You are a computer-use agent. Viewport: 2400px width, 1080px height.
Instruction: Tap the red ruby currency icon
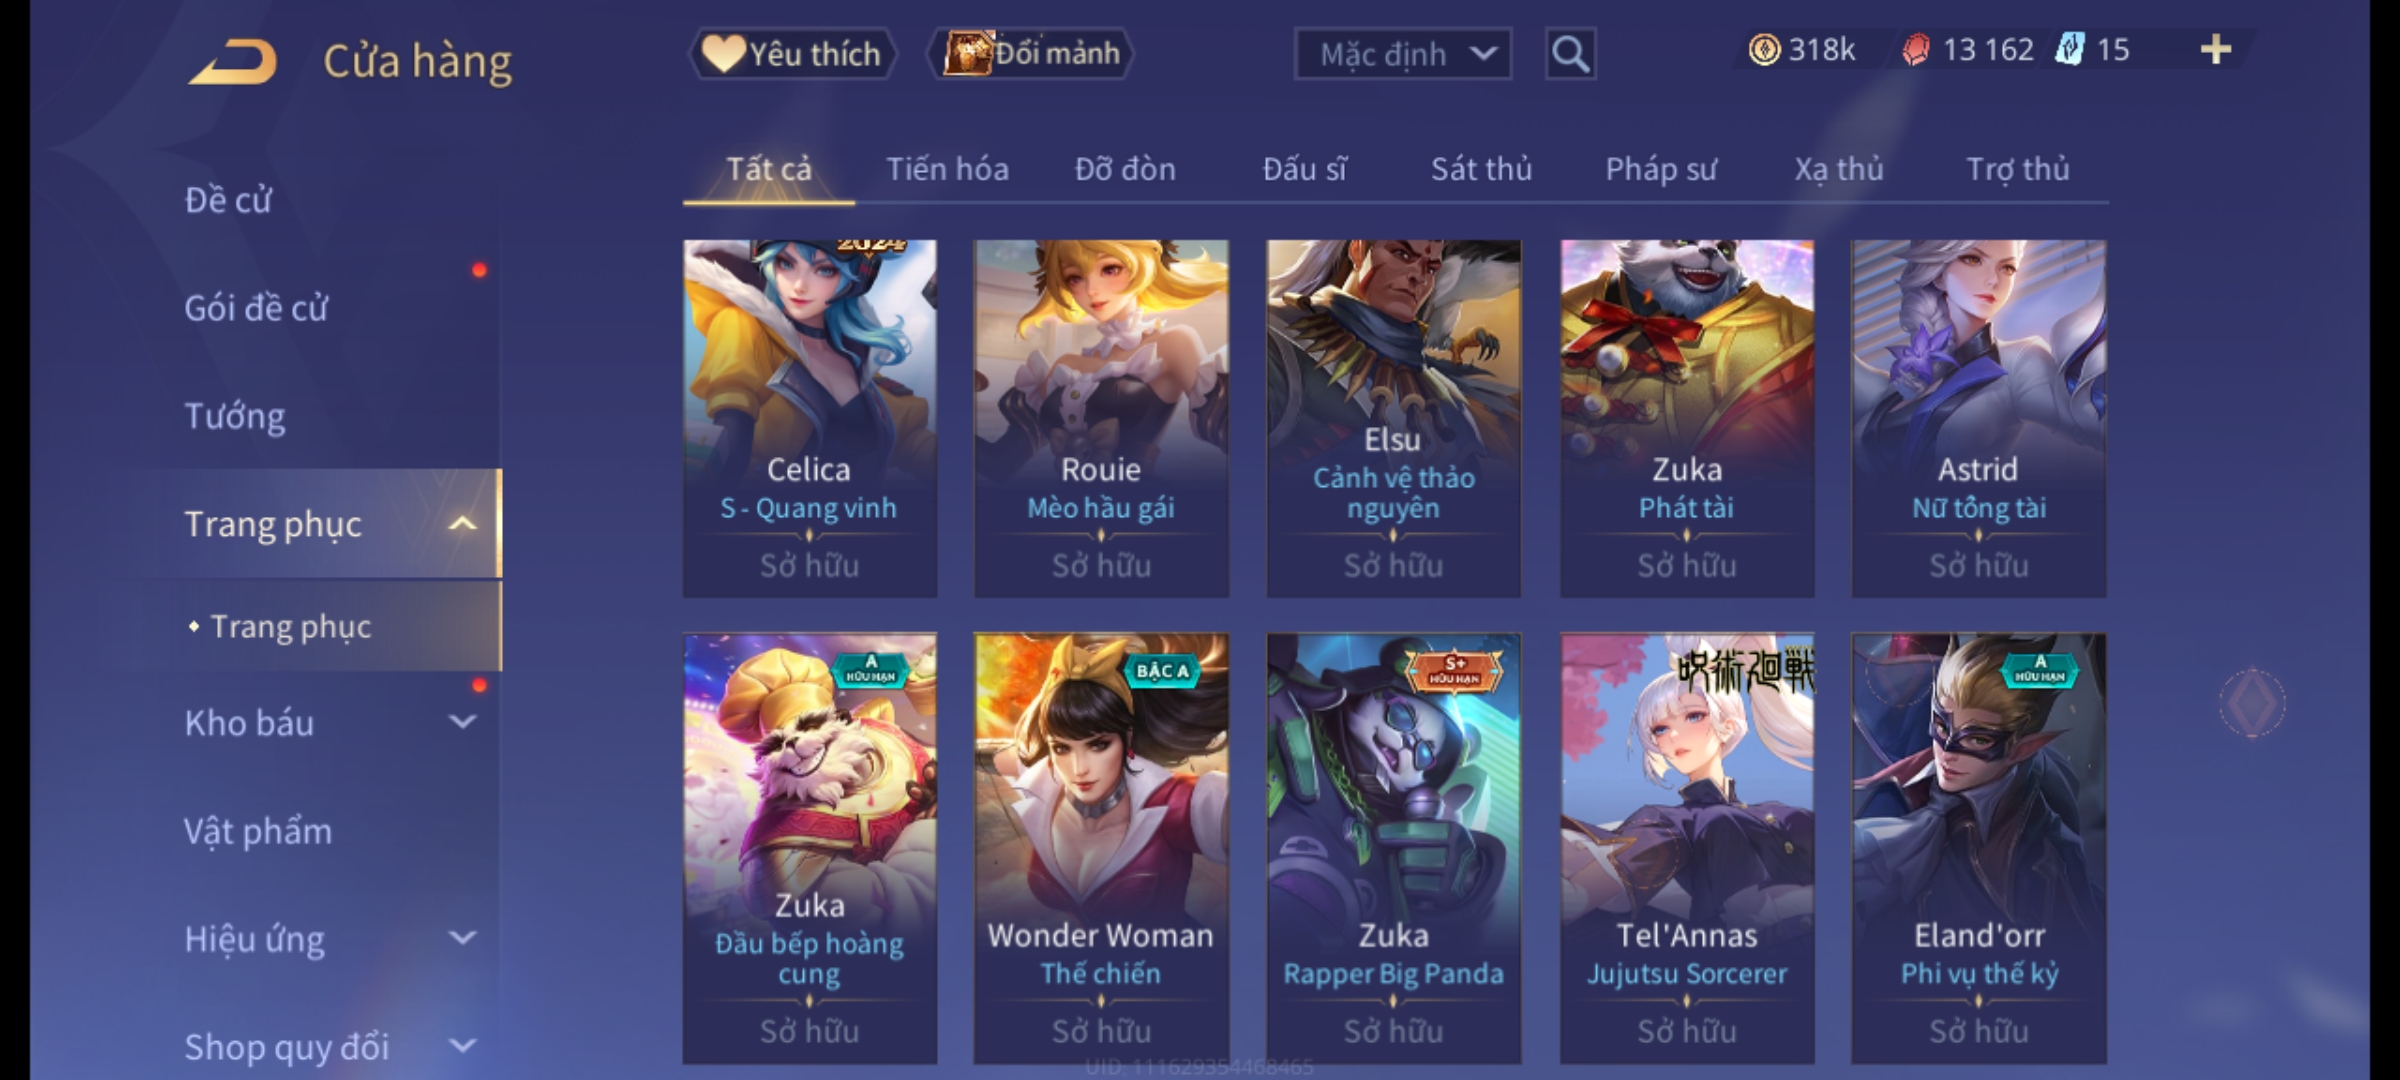click(x=1915, y=50)
